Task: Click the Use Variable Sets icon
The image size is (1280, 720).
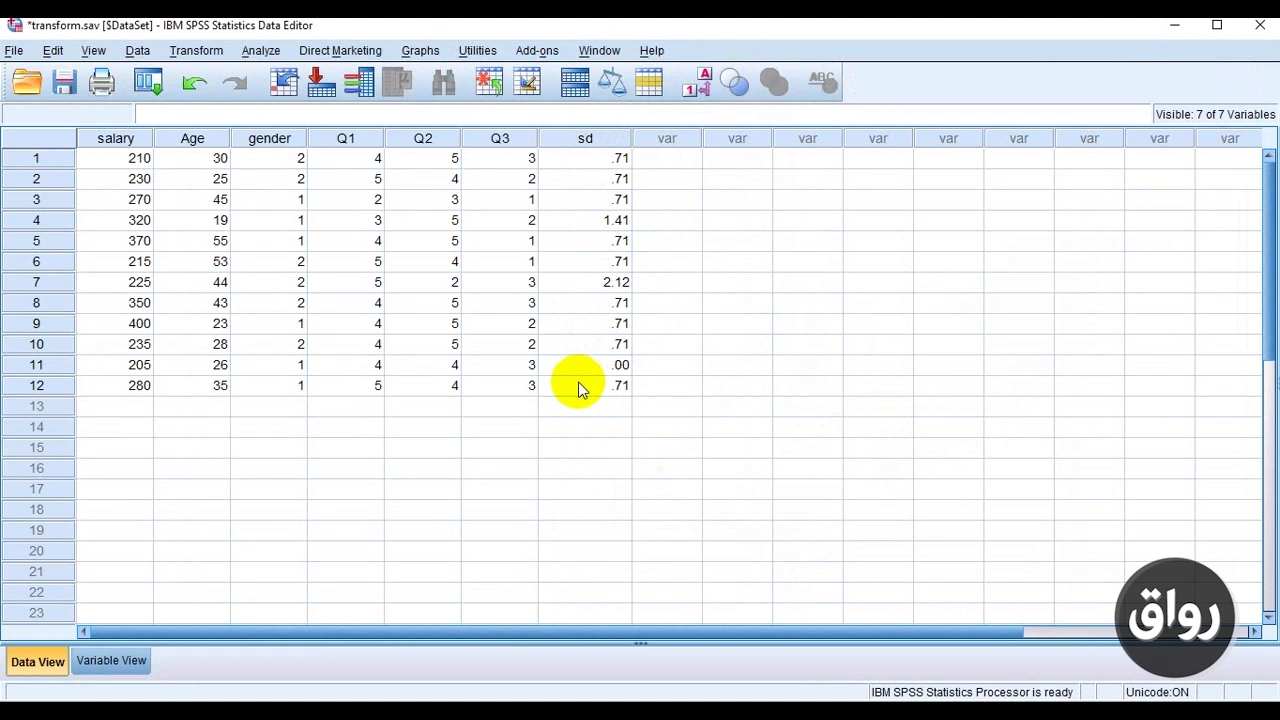Action: click(735, 82)
